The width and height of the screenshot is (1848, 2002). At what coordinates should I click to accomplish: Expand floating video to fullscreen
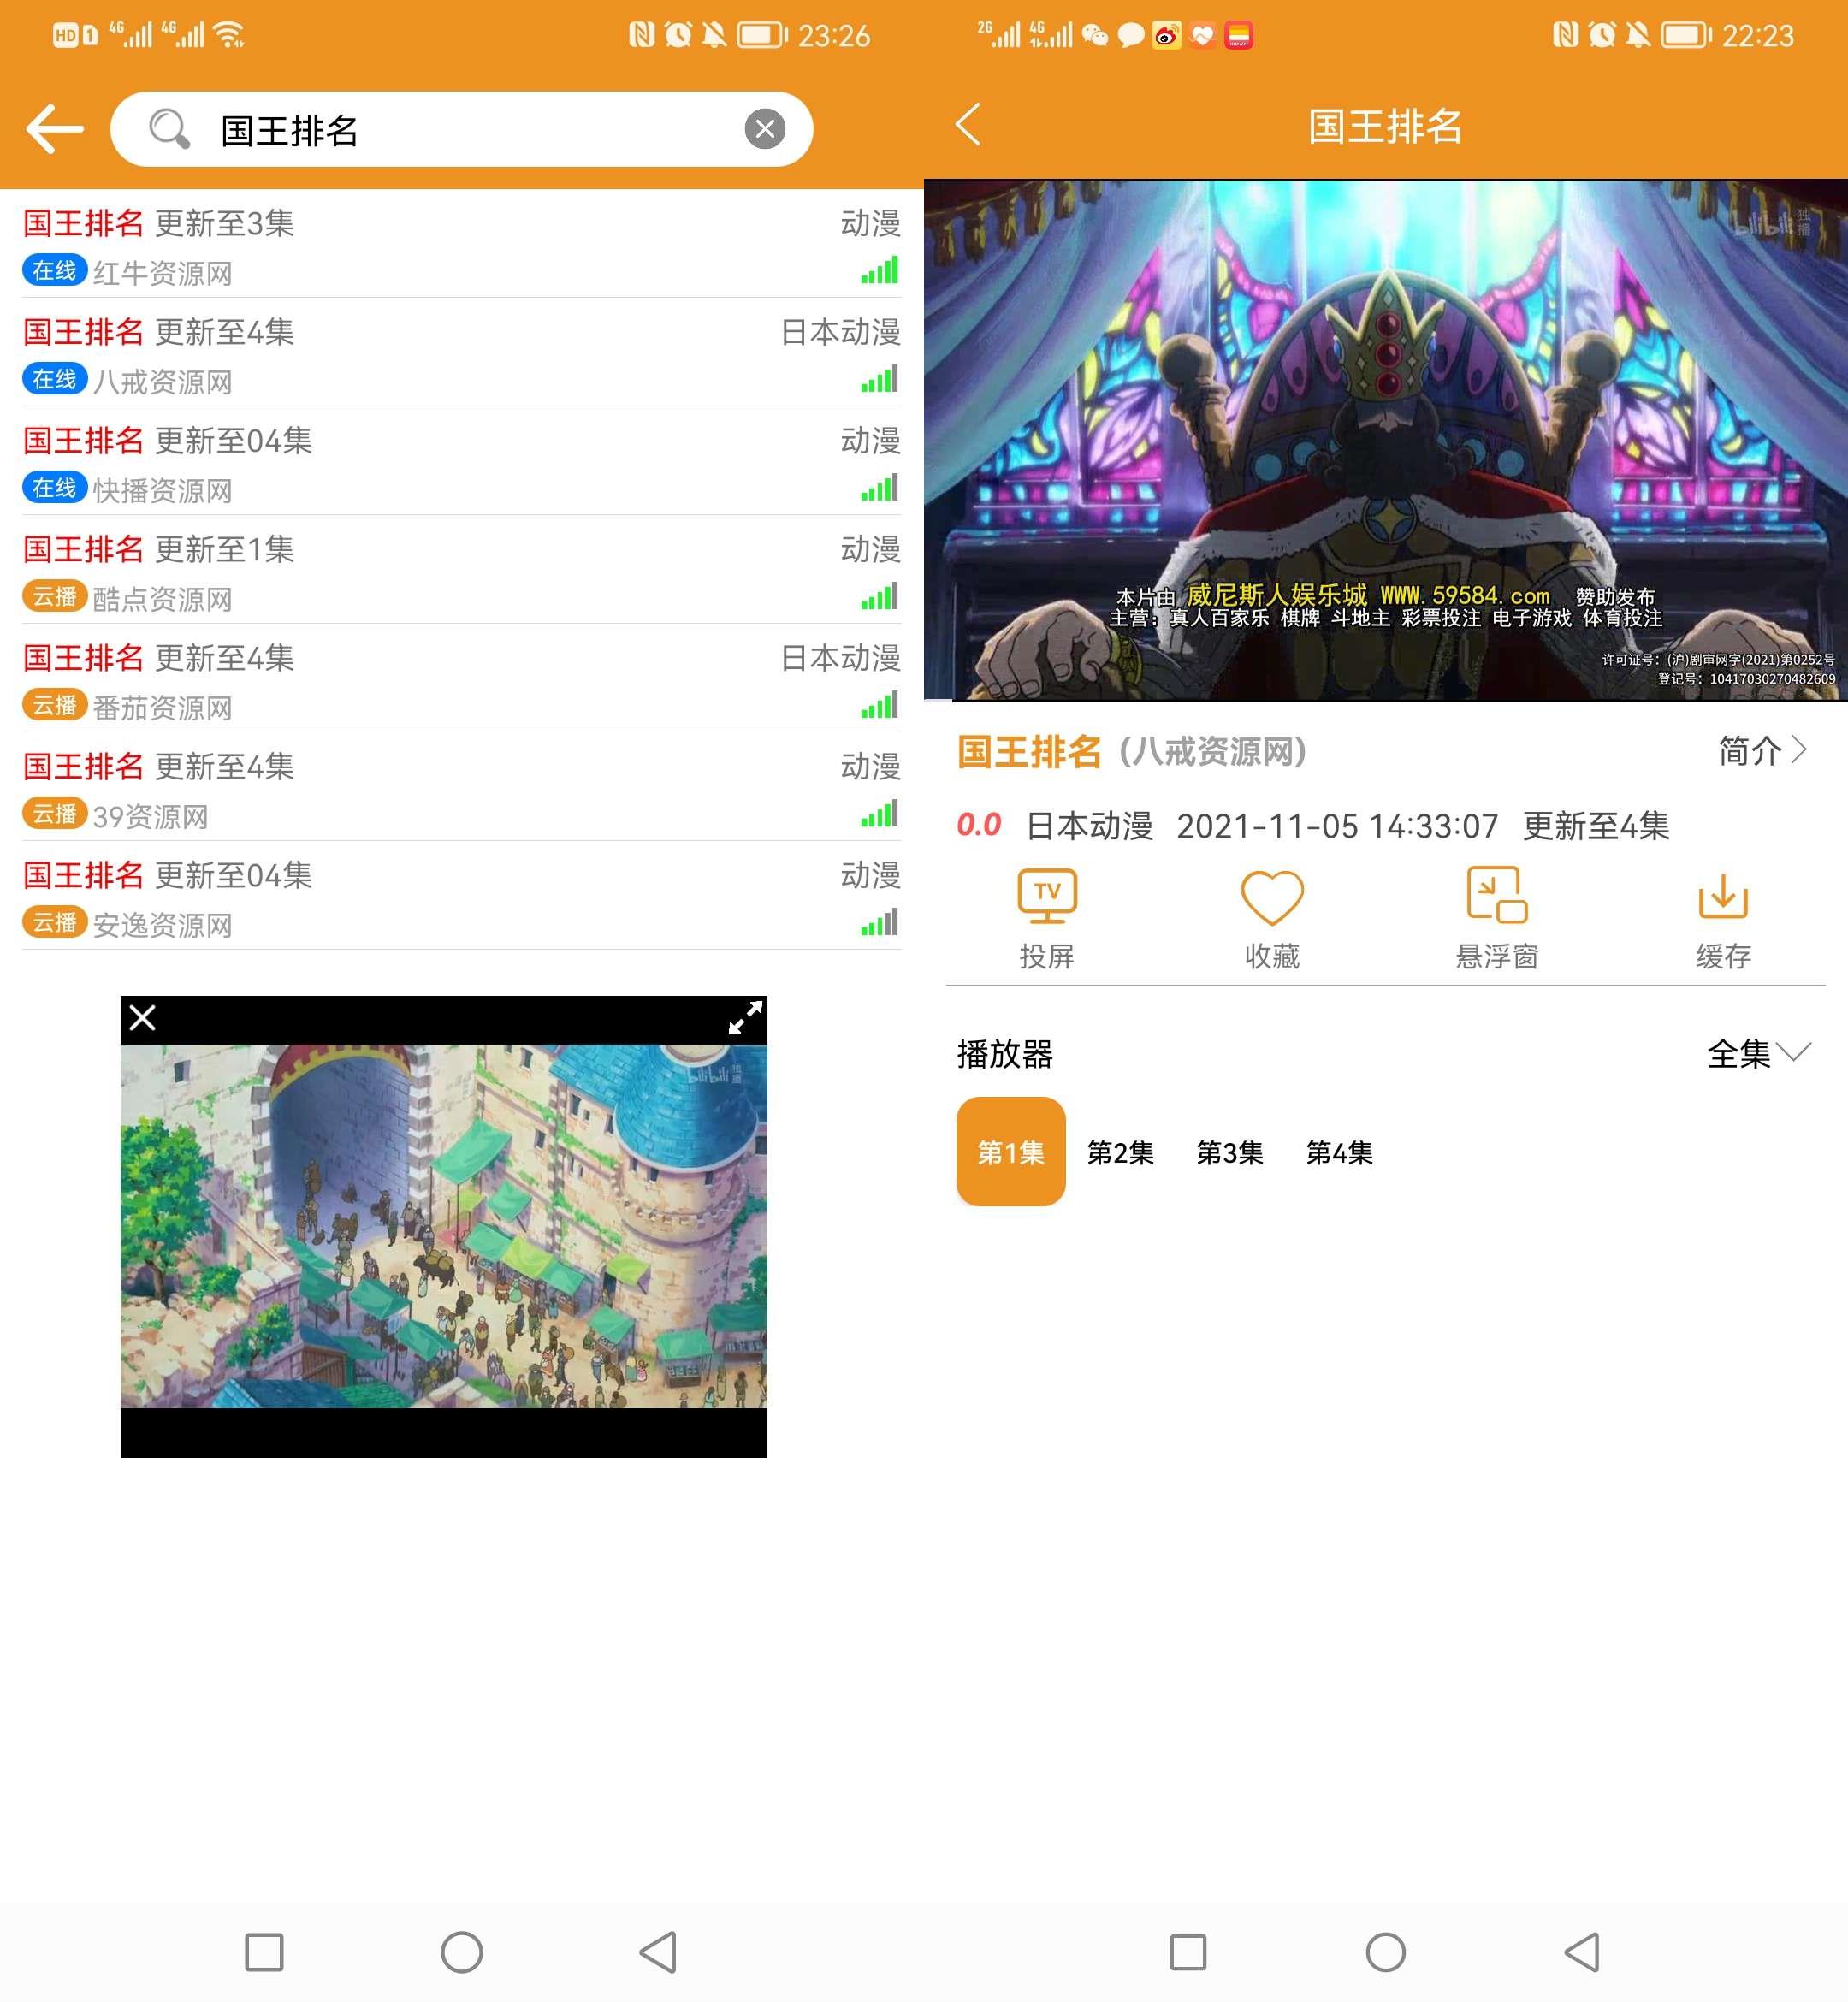click(745, 1018)
